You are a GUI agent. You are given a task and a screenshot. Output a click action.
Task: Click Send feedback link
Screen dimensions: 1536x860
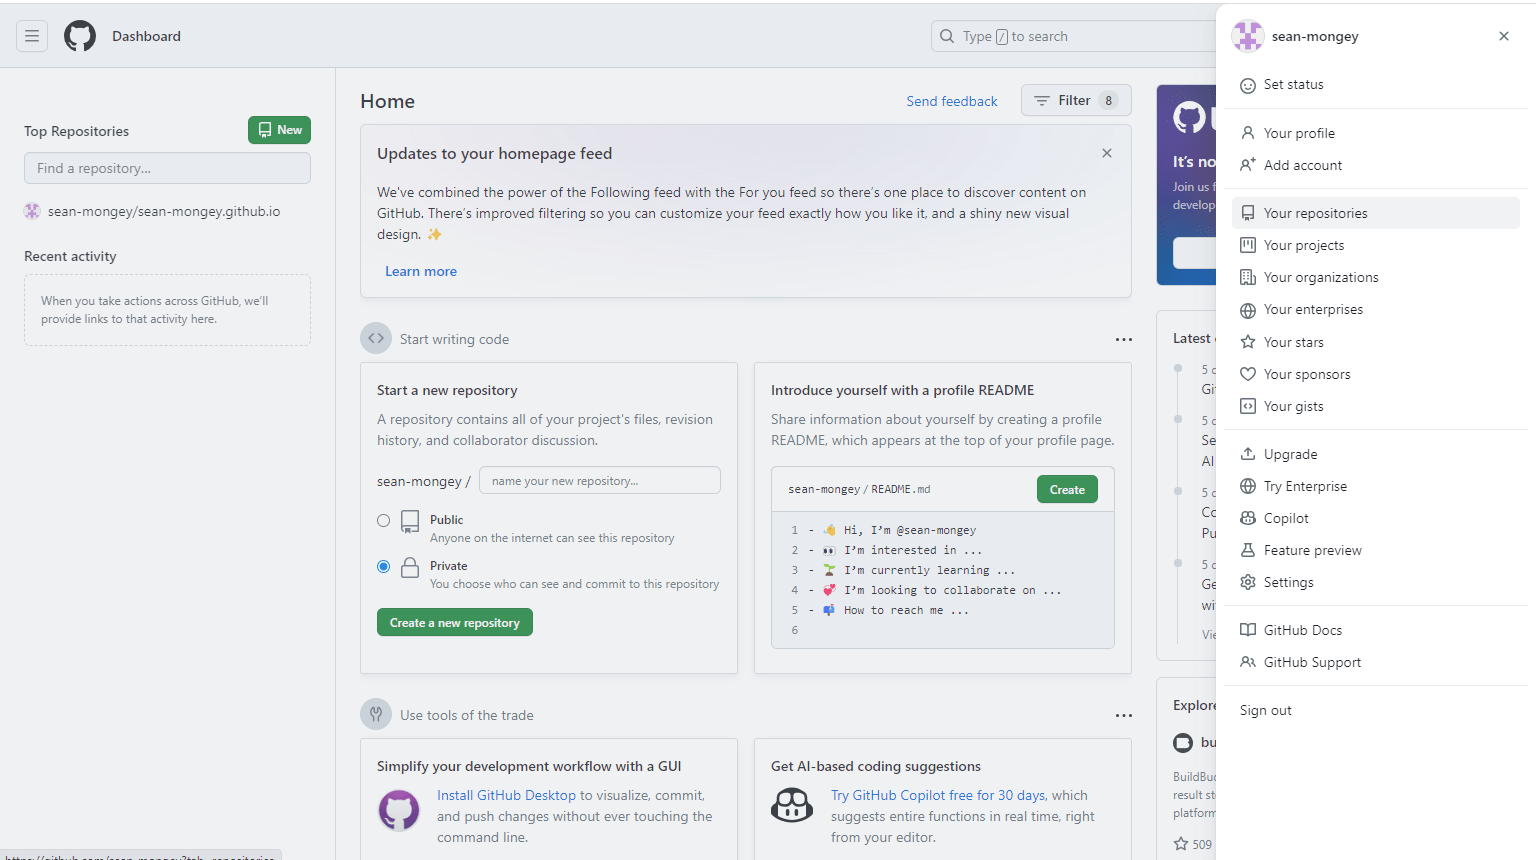pos(952,101)
